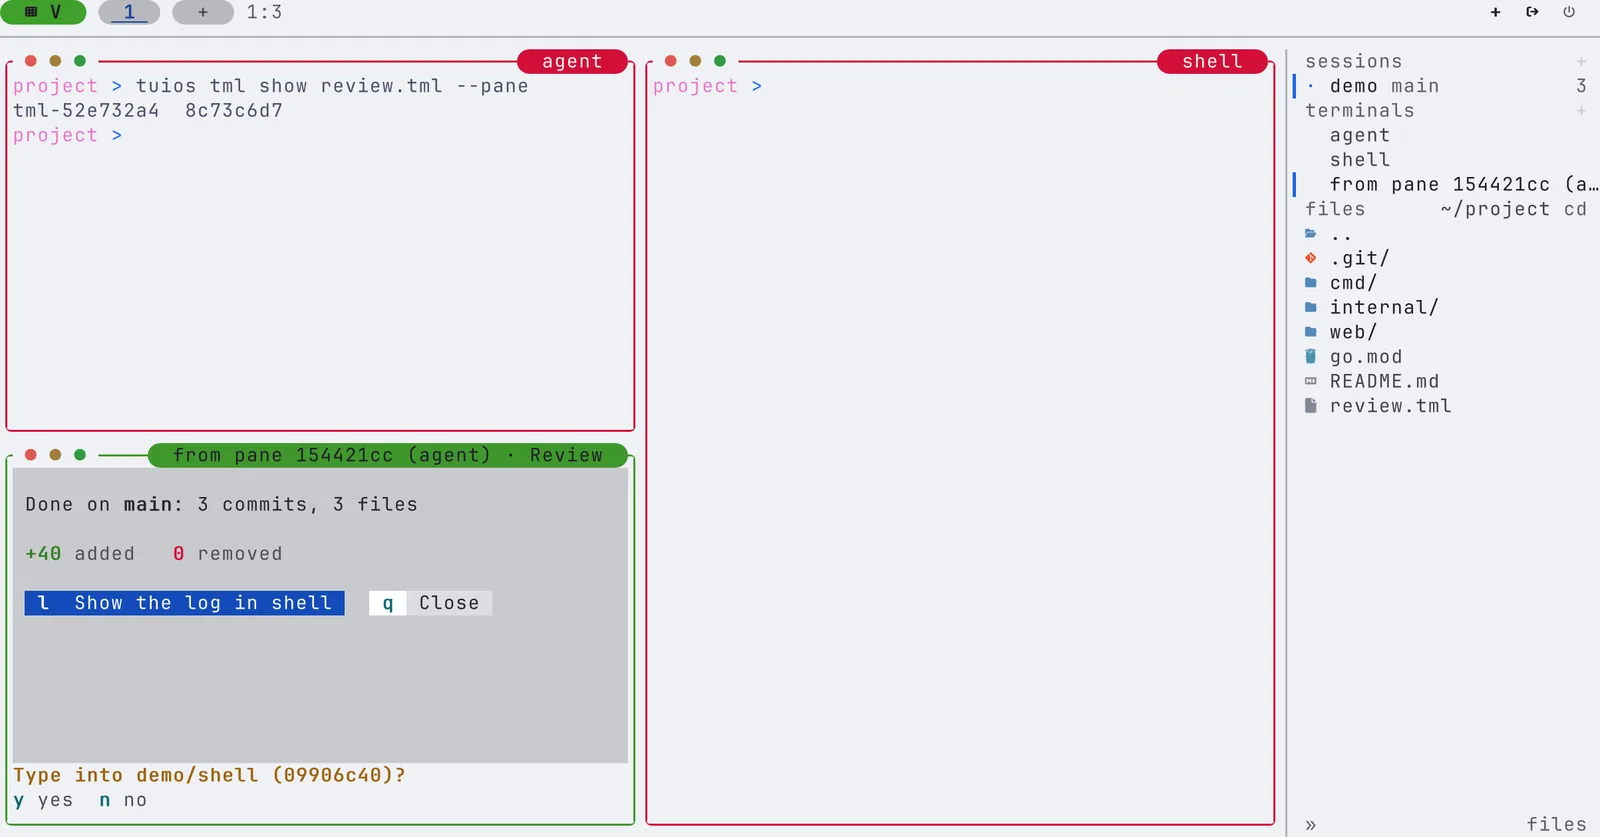Click the '0 removed' stat text
Screen dimensions: 1600x837
227,554
